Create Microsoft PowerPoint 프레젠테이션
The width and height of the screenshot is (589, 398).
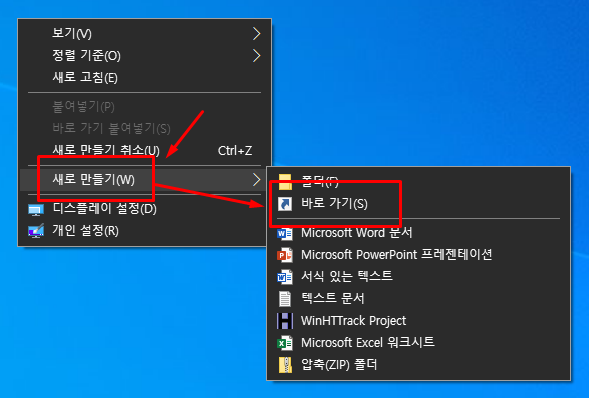coord(418,255)
